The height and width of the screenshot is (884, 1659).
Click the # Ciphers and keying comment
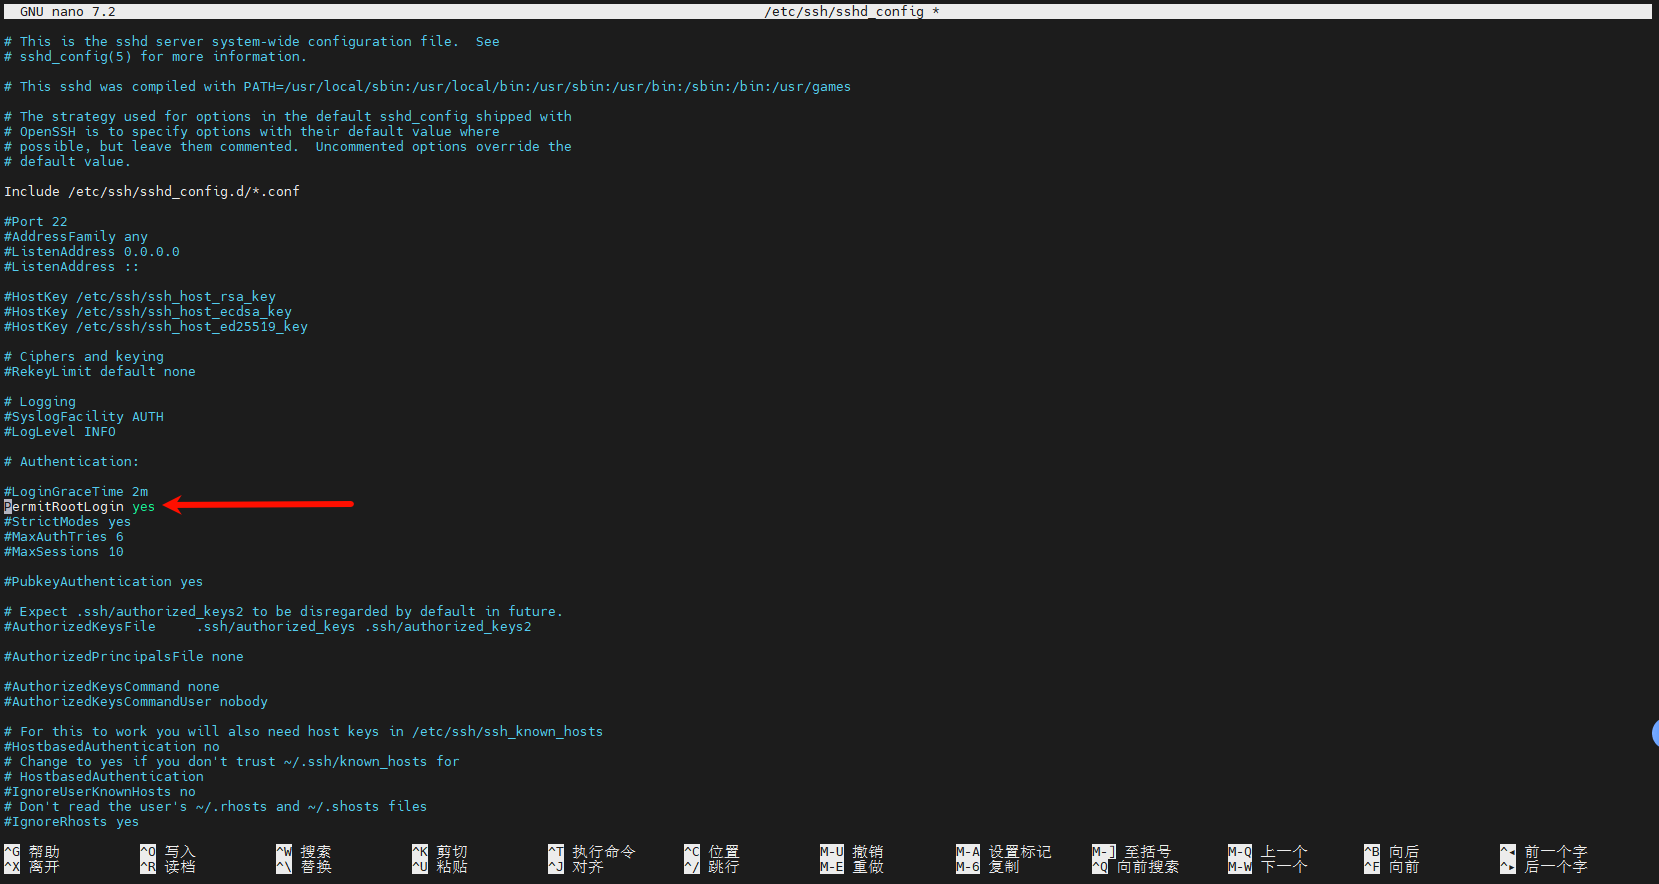pos(84,357)
